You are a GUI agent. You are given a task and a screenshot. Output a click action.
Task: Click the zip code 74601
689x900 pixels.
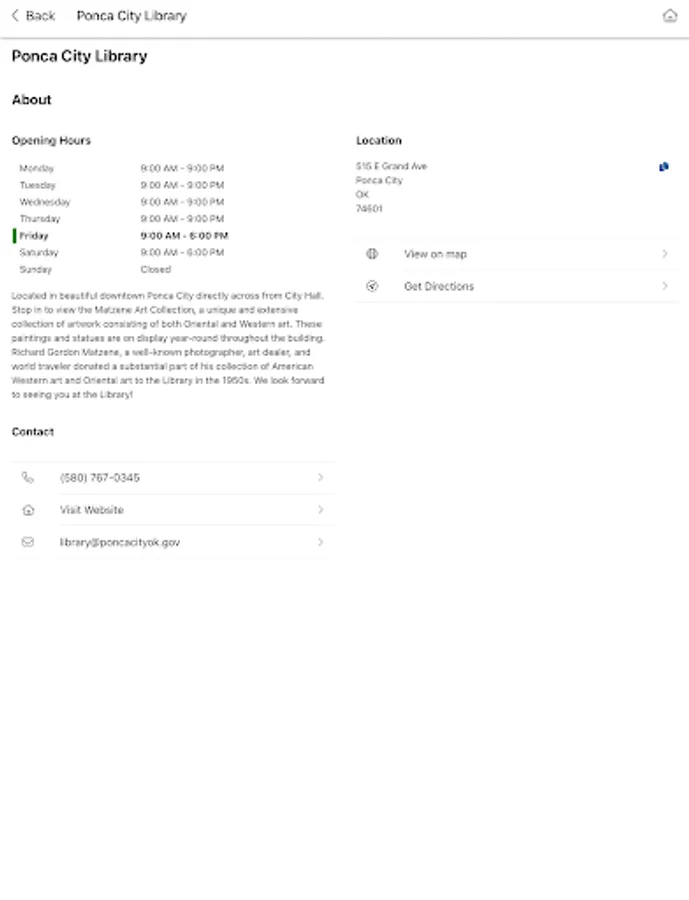coord(369,208)
